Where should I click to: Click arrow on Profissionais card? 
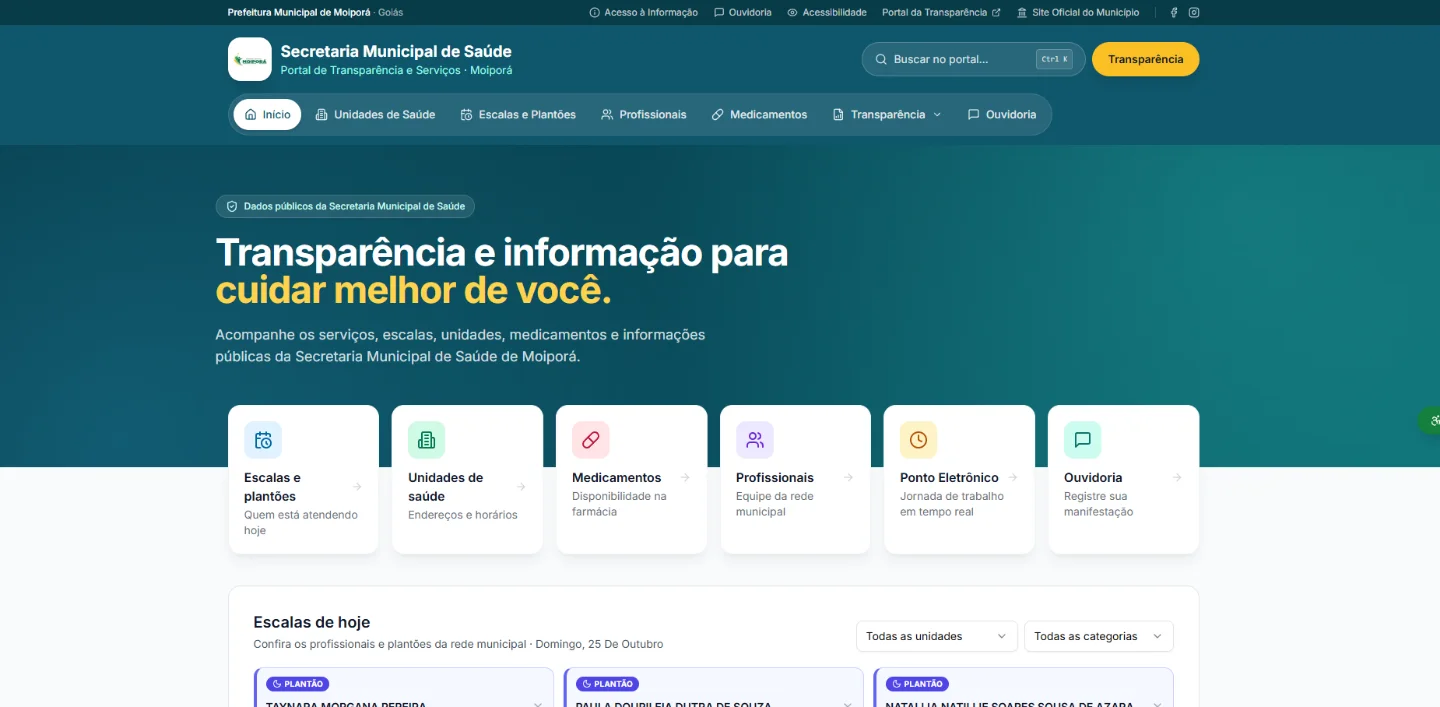[848, 478]
